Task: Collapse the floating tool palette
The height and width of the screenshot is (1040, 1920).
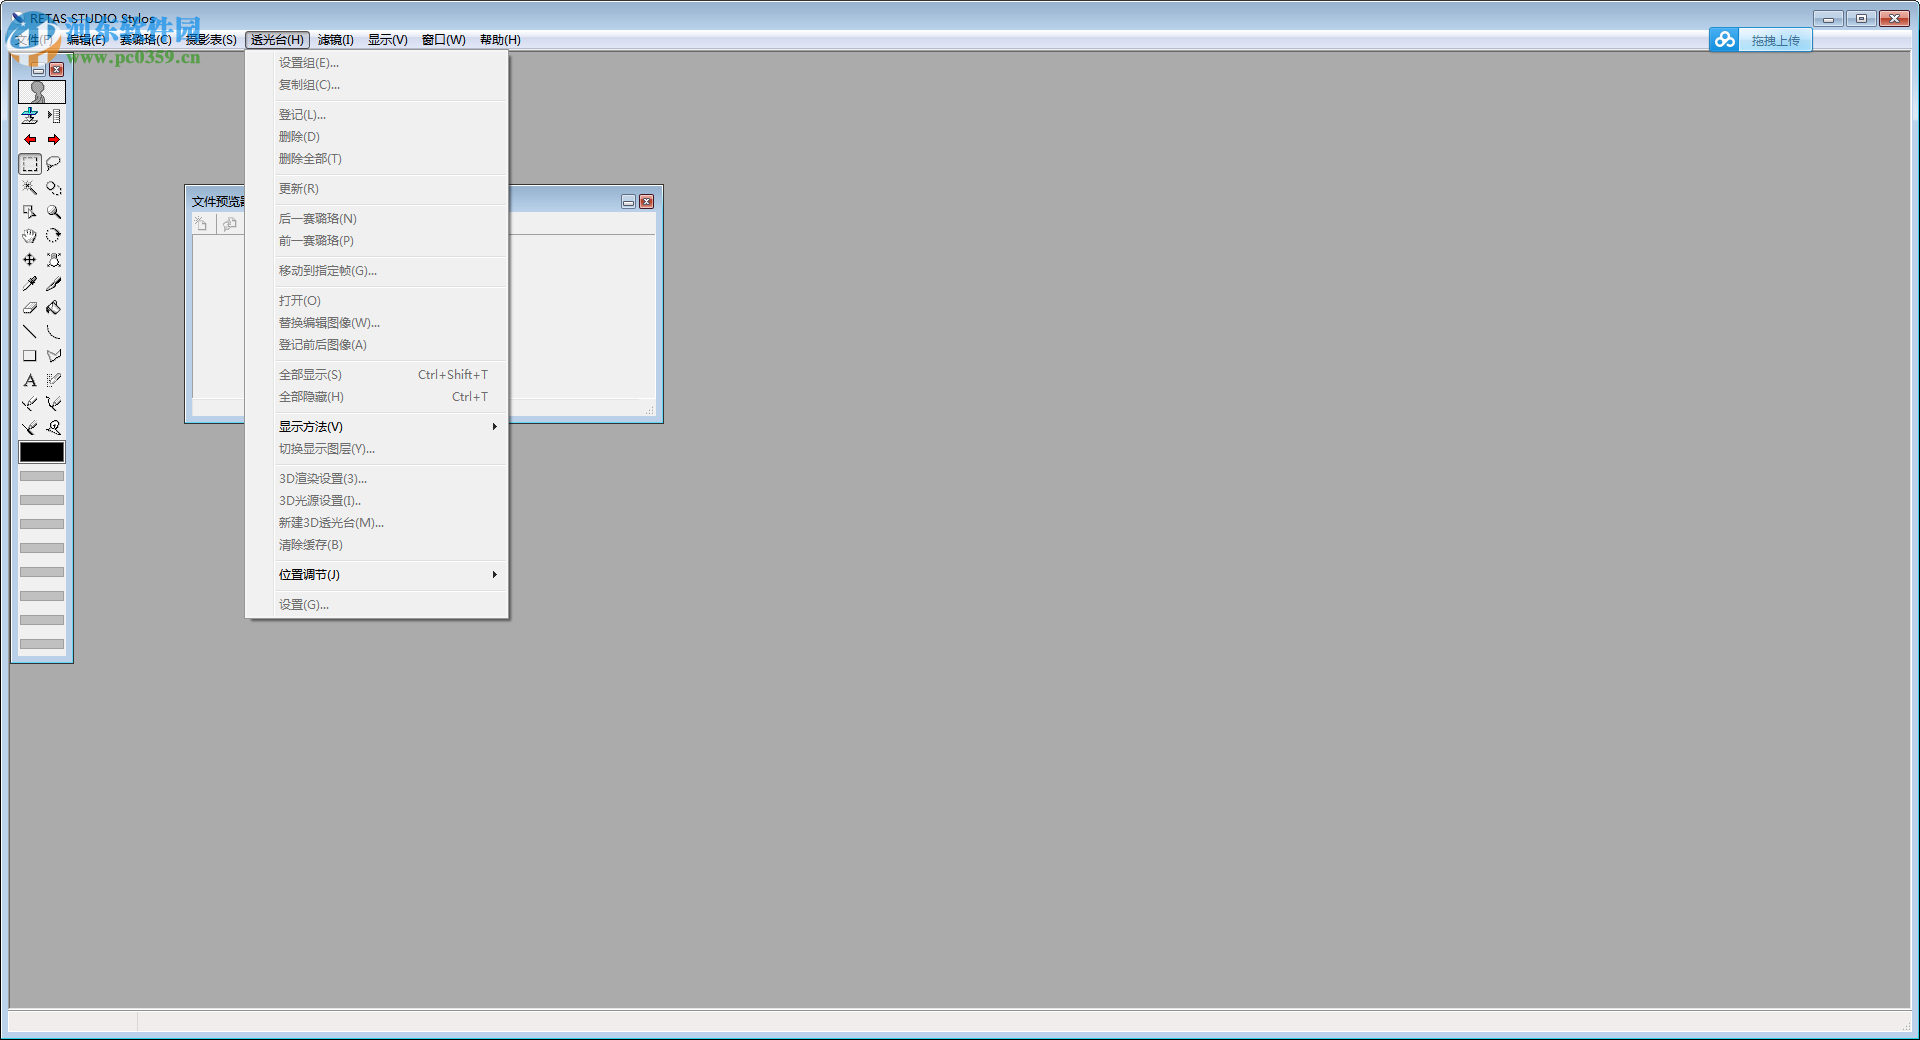Action: tap(38, 70)
